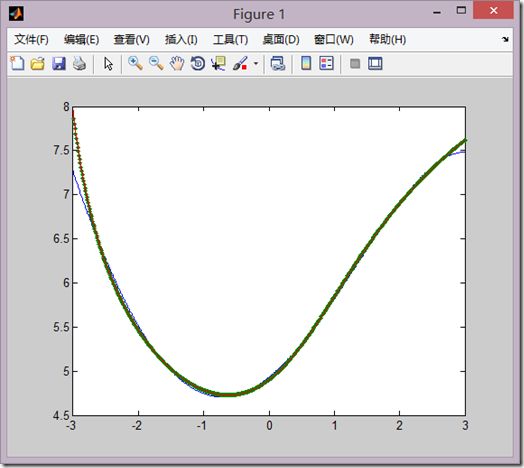Open the 文件(F) menu
Viewport: 524px width, 468px height.
pos(31,39)
